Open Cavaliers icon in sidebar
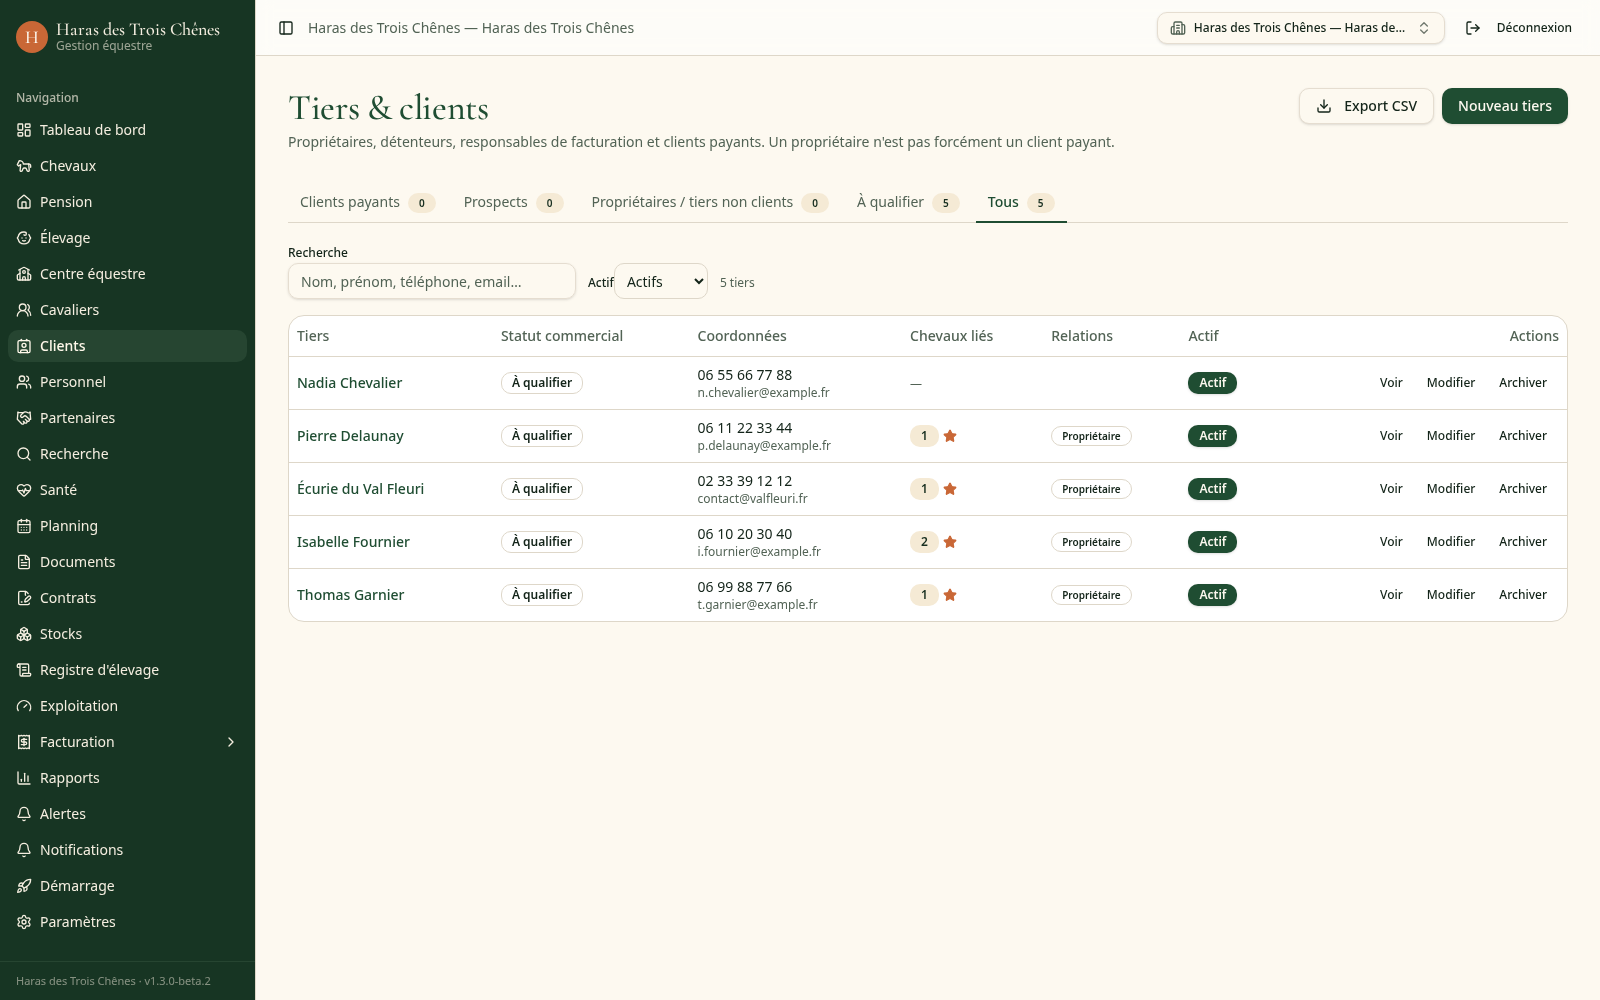 click(24, 310)
